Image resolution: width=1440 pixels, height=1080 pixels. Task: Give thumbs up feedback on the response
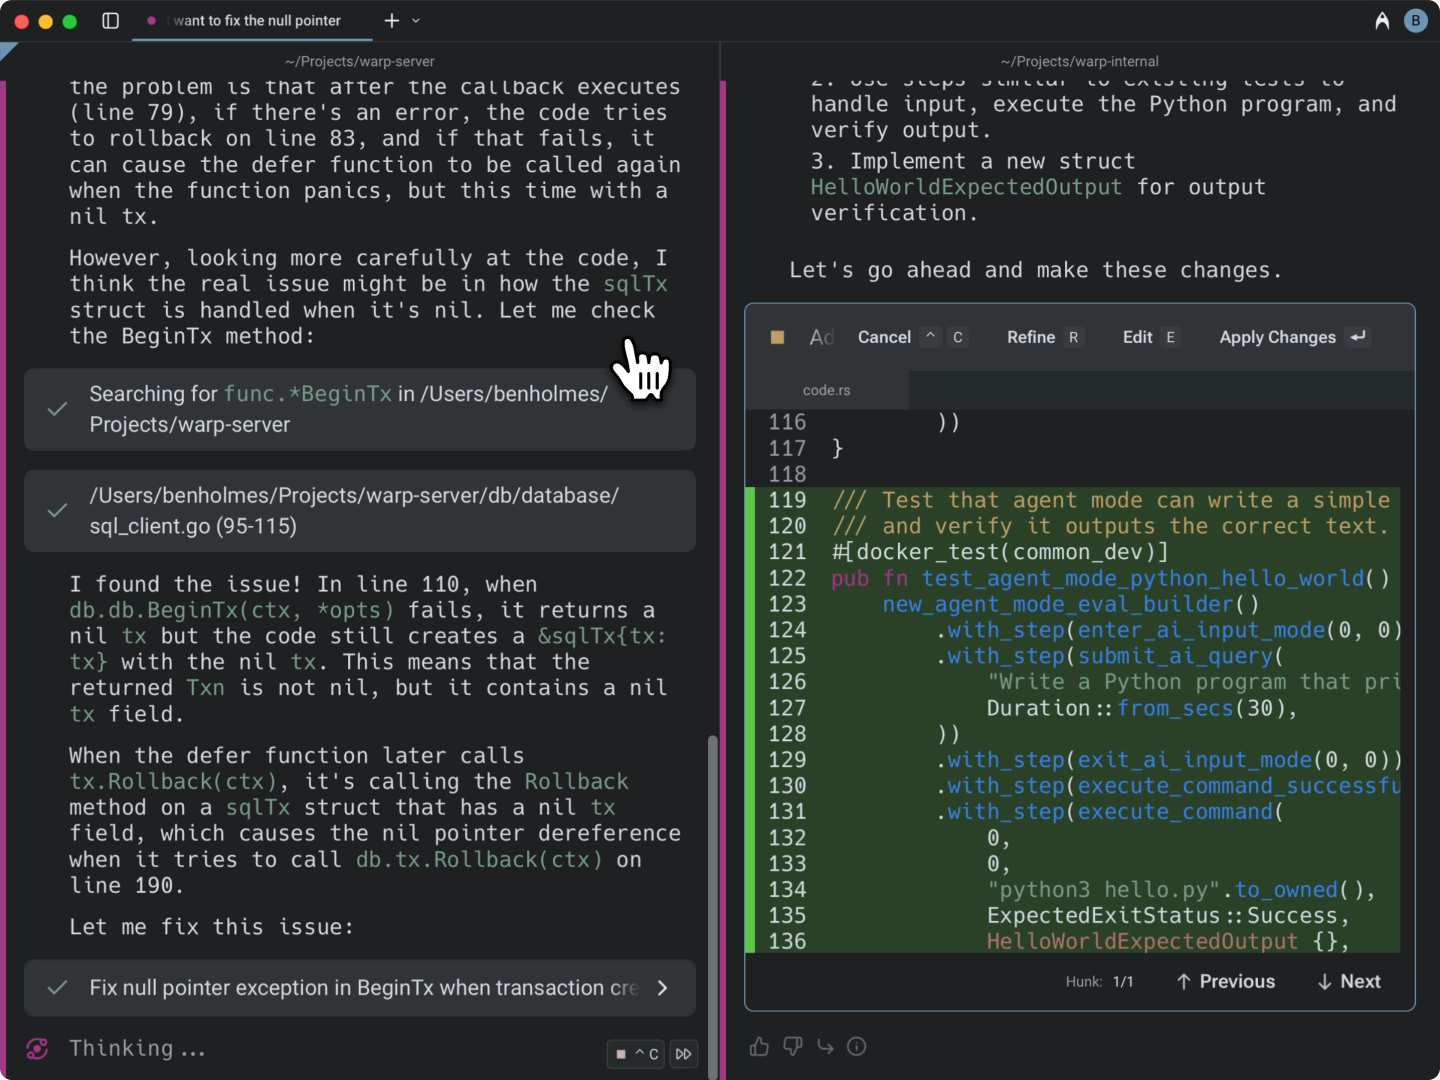tap(760, 1047)
